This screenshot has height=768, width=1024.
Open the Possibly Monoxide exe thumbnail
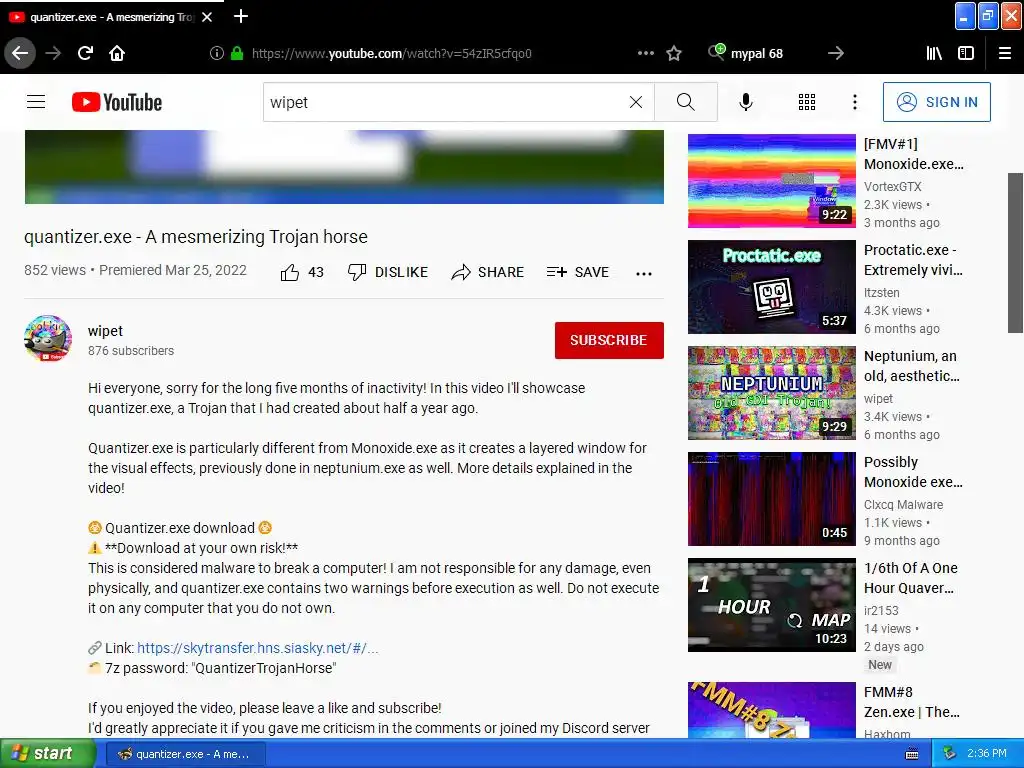772,499
